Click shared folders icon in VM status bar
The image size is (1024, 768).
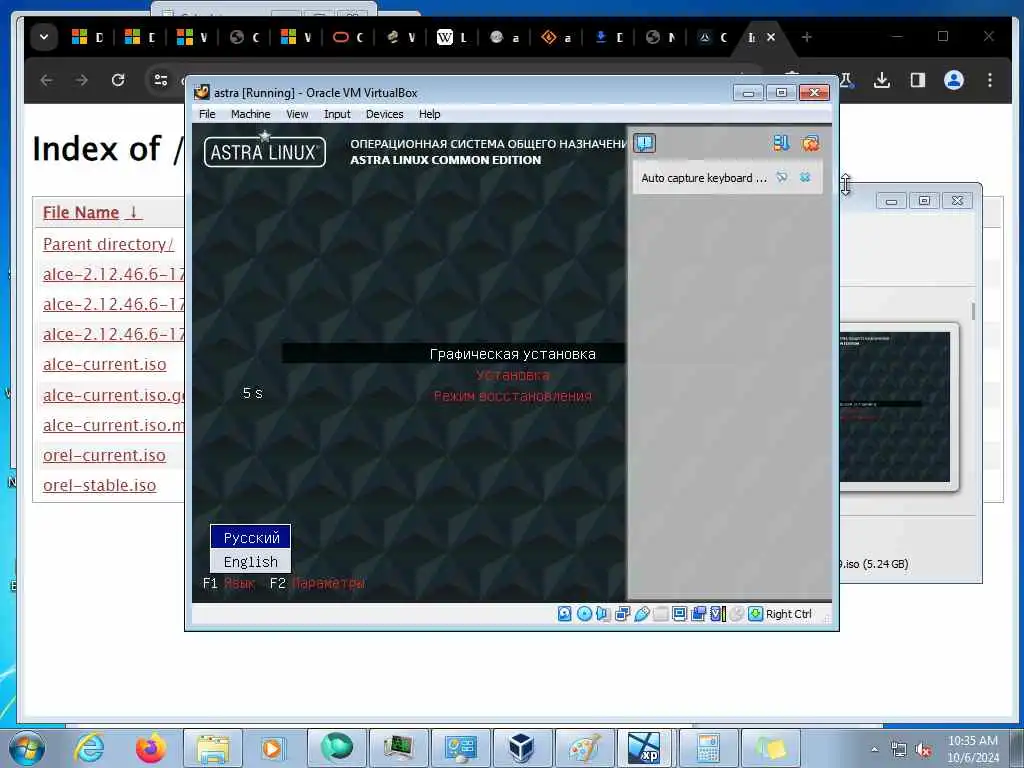pos(660,614)
